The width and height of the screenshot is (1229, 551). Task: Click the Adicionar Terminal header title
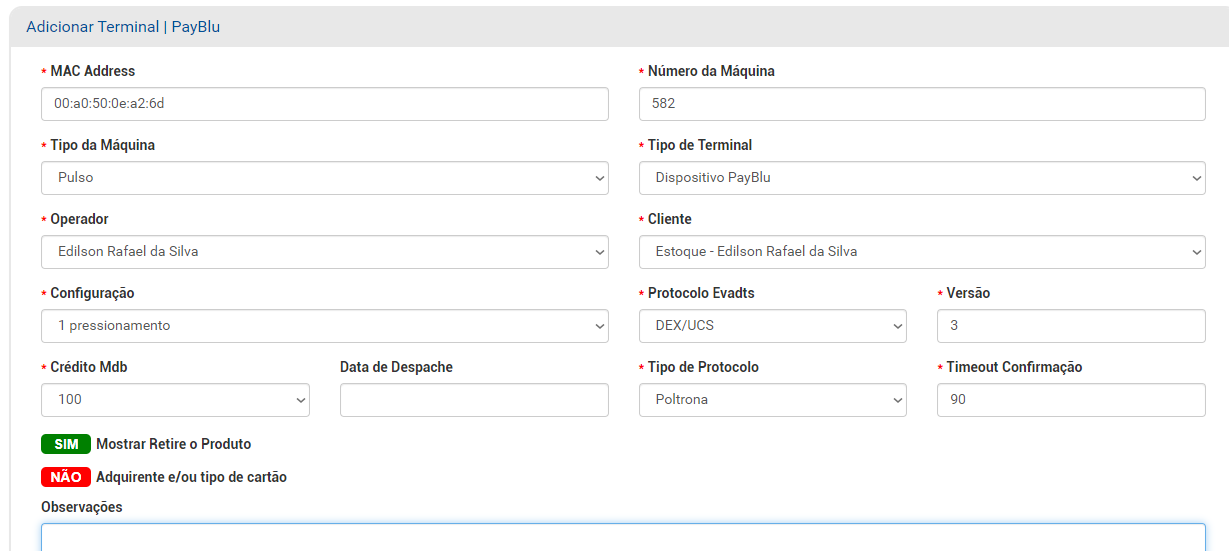[x=93, y=27]
